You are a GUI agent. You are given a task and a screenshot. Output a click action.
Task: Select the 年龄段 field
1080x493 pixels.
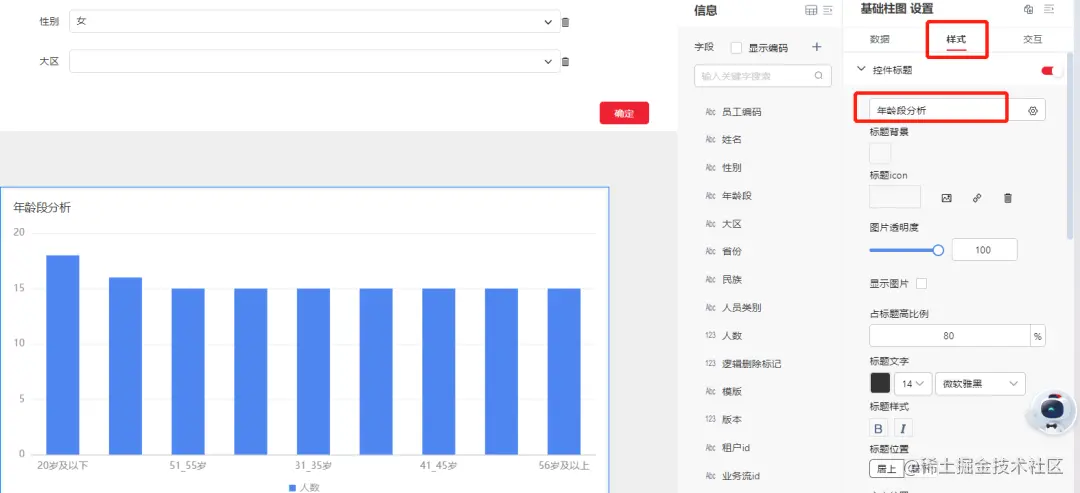pos(736,196)
